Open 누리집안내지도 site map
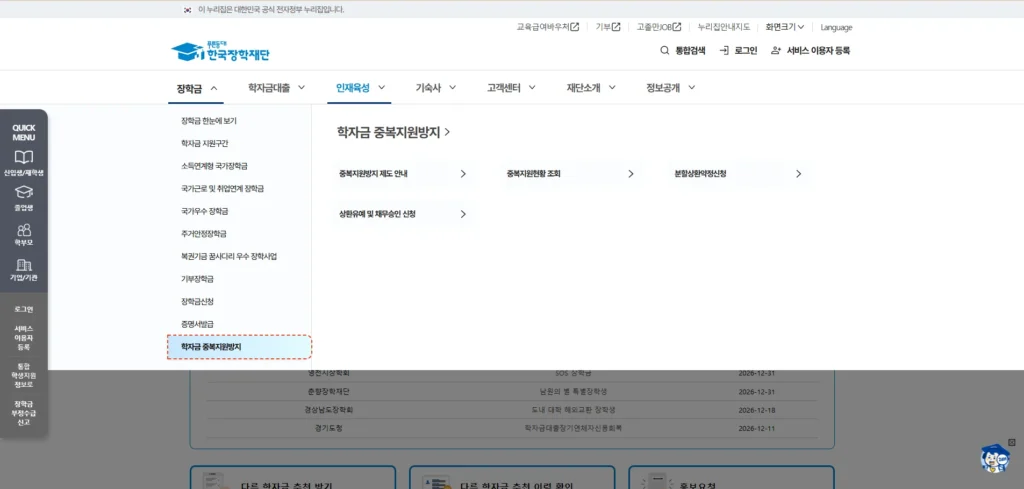Viewport: 1024px width, 489px height. coord(723,27)
